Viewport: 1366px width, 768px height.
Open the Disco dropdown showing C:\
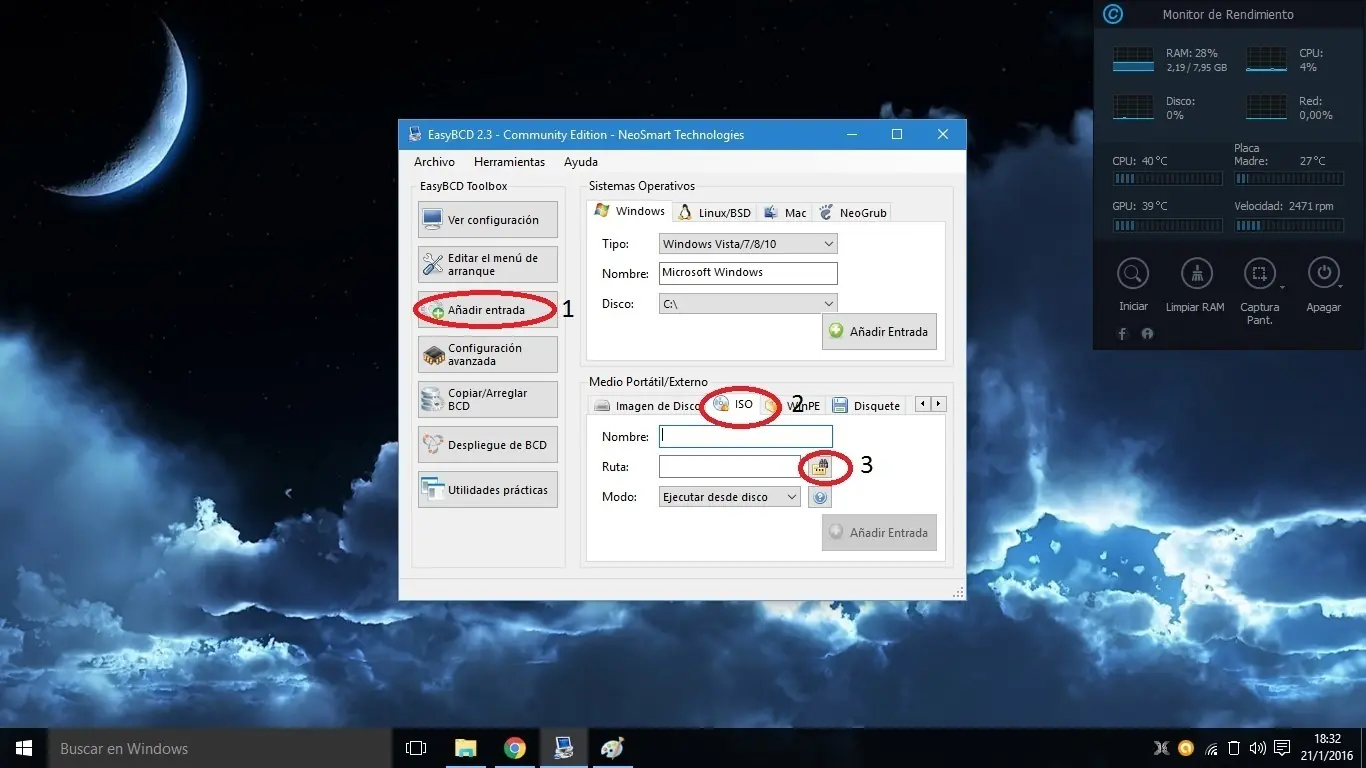tap(748, 304)
